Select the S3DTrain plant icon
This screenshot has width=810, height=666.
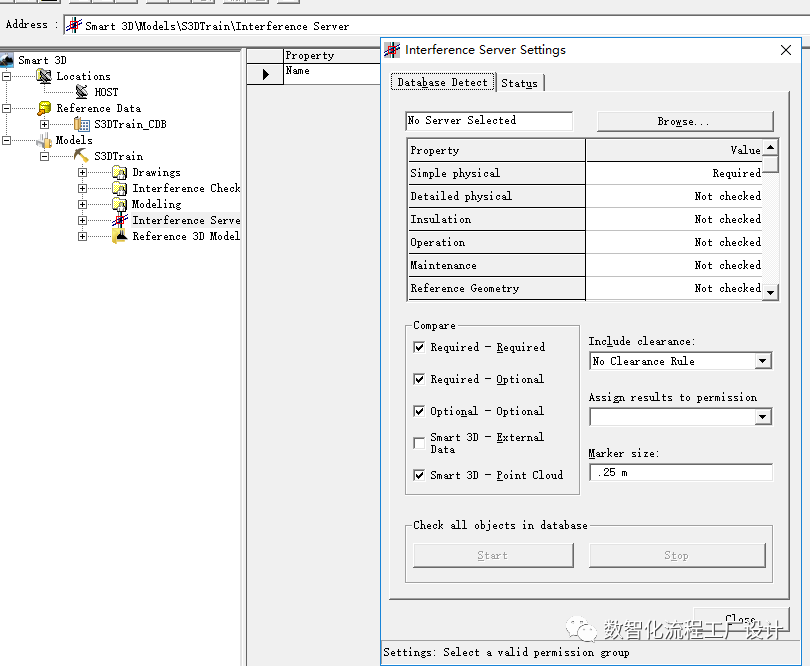82,156
